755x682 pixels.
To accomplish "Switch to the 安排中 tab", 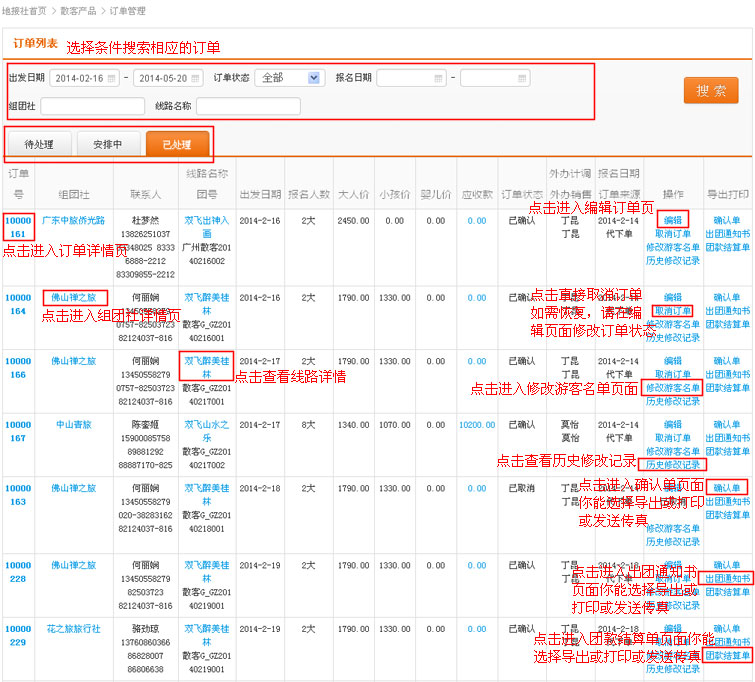I will [x=108, y=144].
